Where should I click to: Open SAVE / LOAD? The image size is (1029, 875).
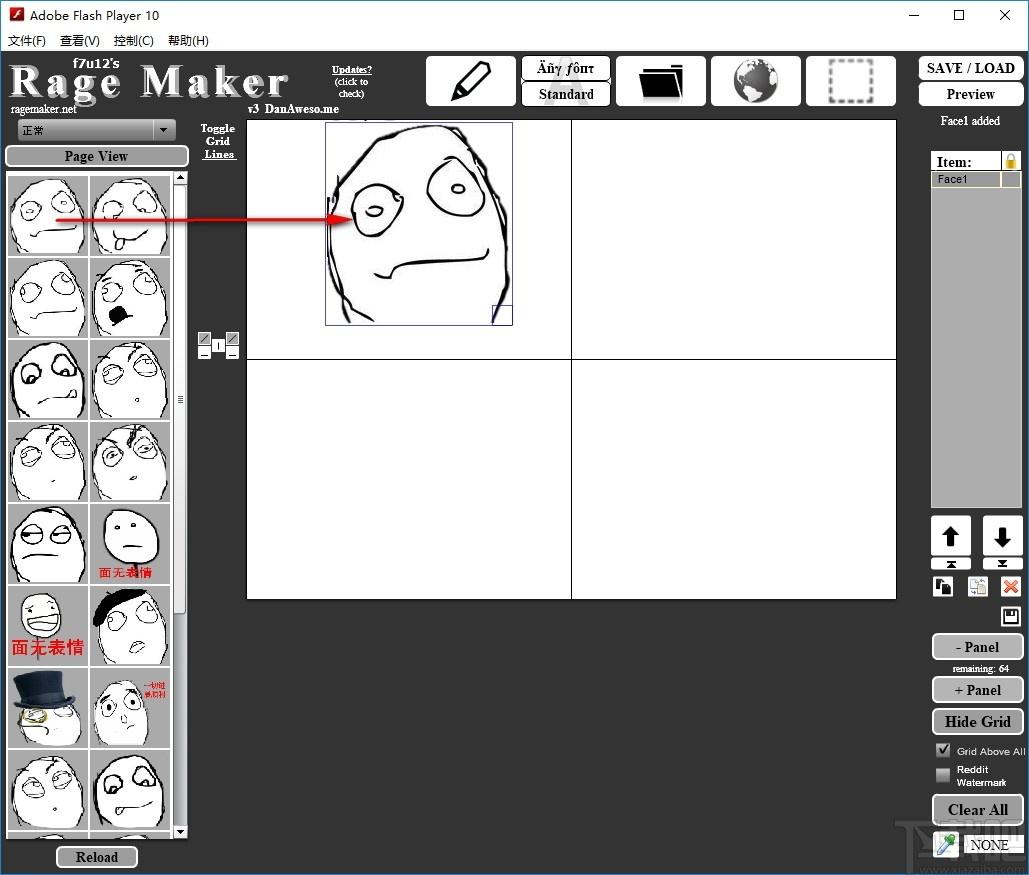point(970,68)
